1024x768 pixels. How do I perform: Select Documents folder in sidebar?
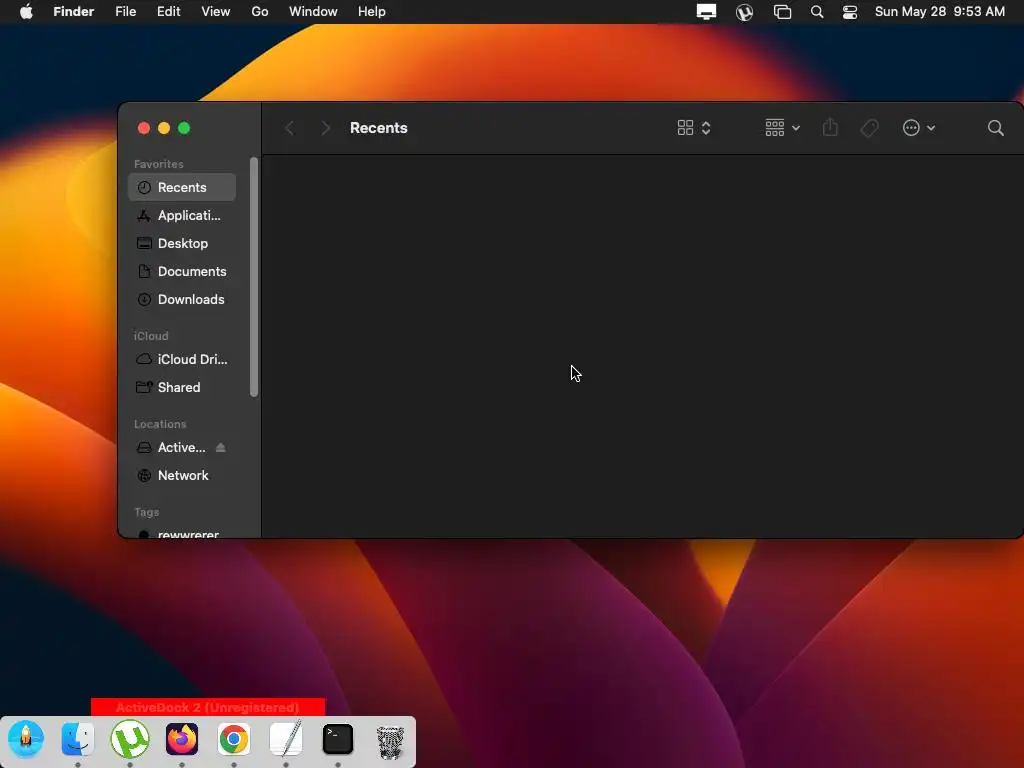pos(182,272)
